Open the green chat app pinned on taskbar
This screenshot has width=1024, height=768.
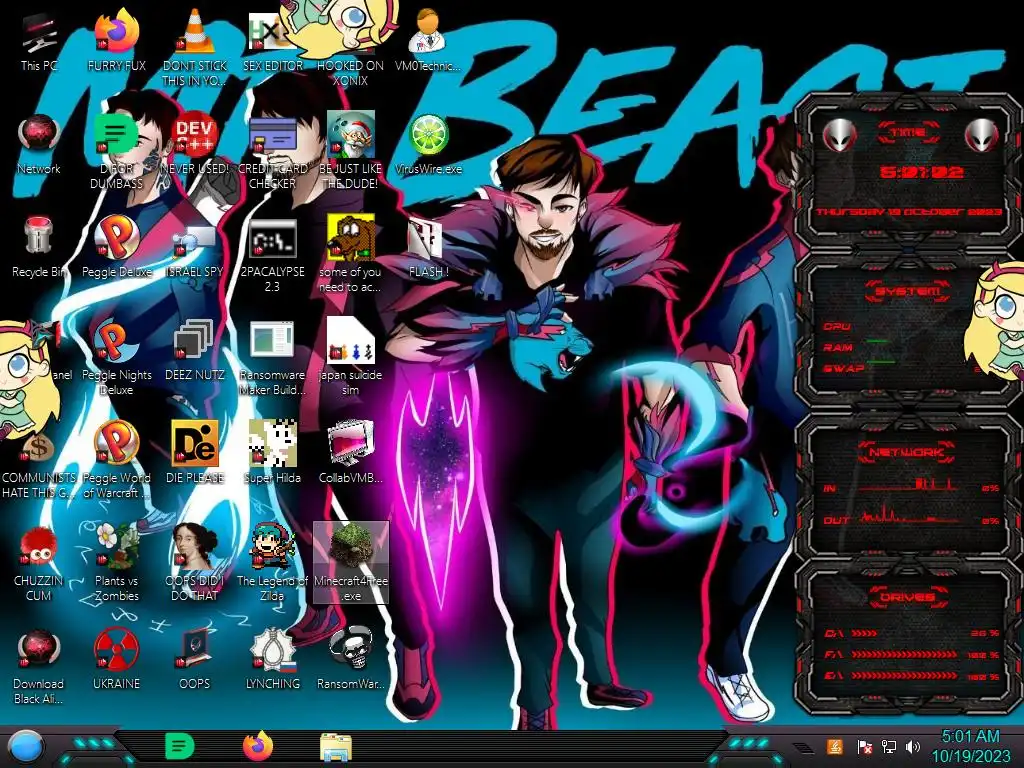pos(180,746)
